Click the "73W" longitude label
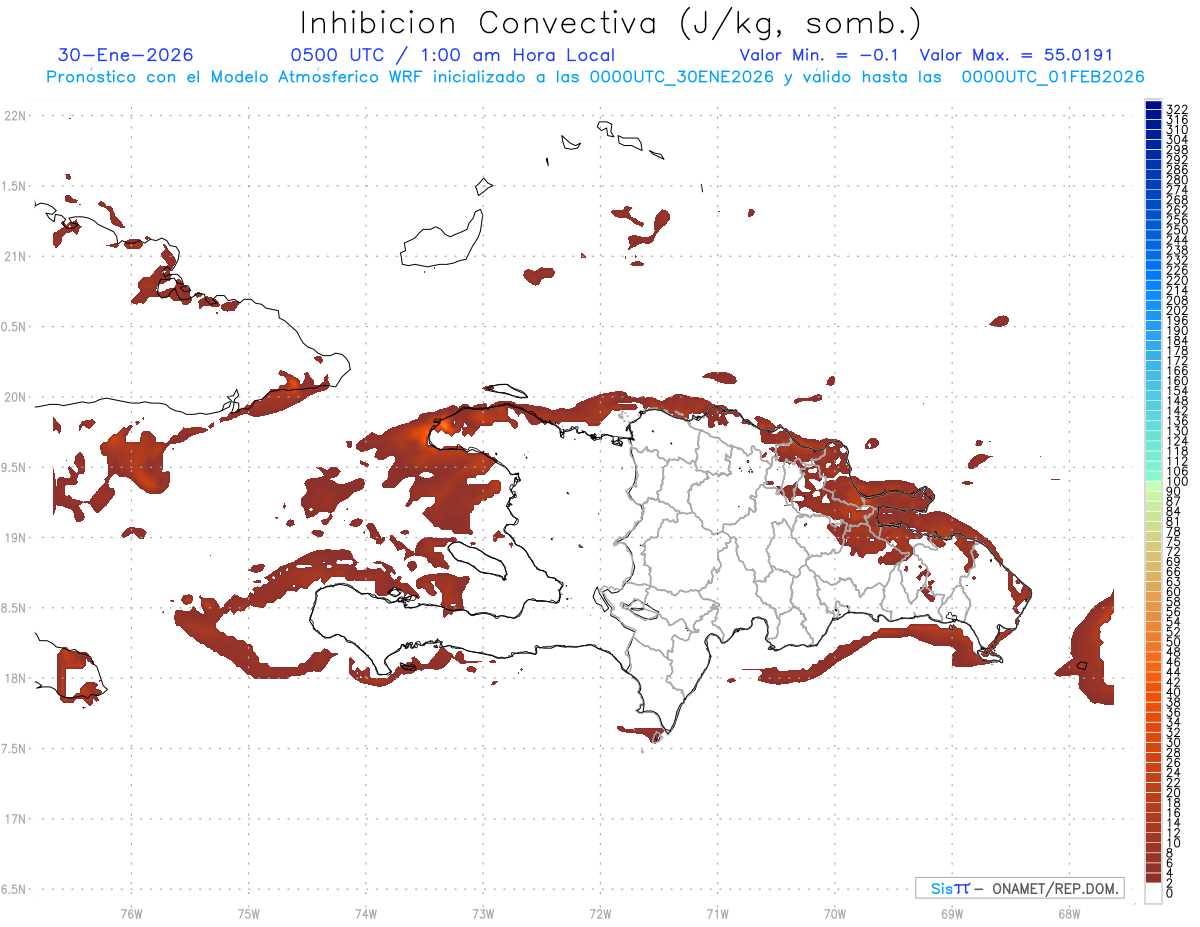Image resolution: width=1200 pixels, height=927 pixels. tap(483, 913)
